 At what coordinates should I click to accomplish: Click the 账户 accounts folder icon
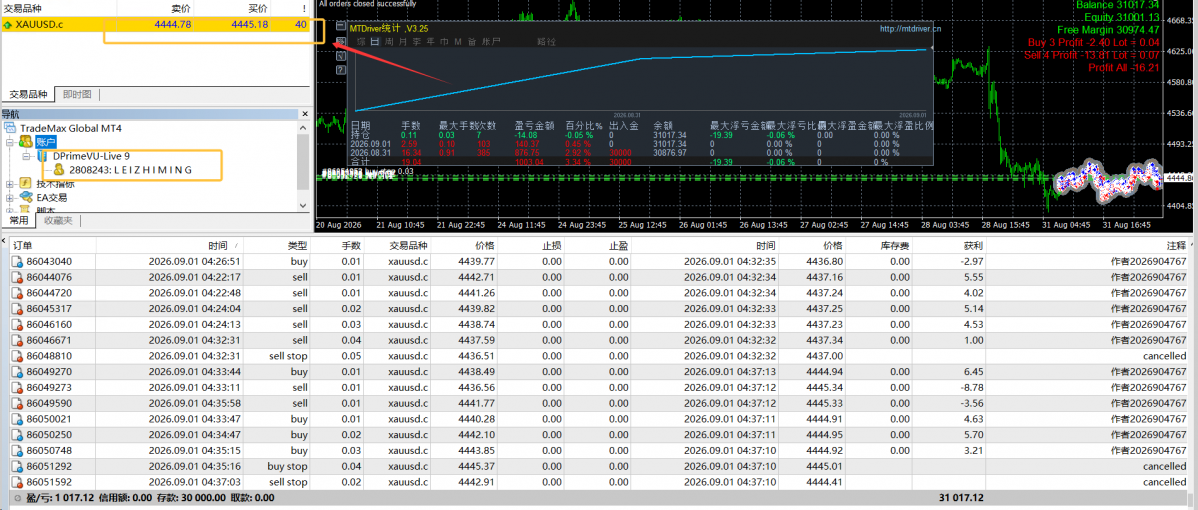(25, 141)
